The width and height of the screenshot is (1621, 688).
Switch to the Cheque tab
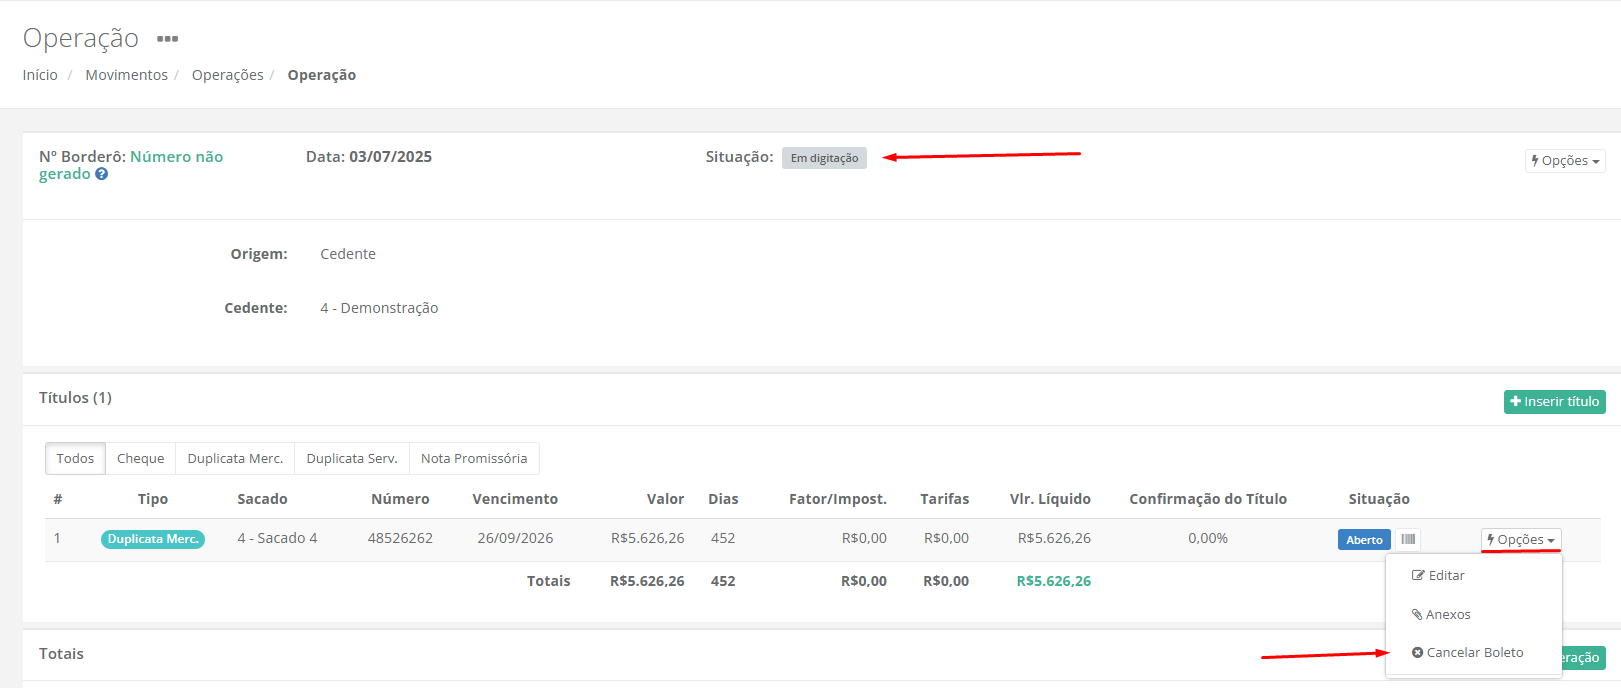[x=140, y=459]
